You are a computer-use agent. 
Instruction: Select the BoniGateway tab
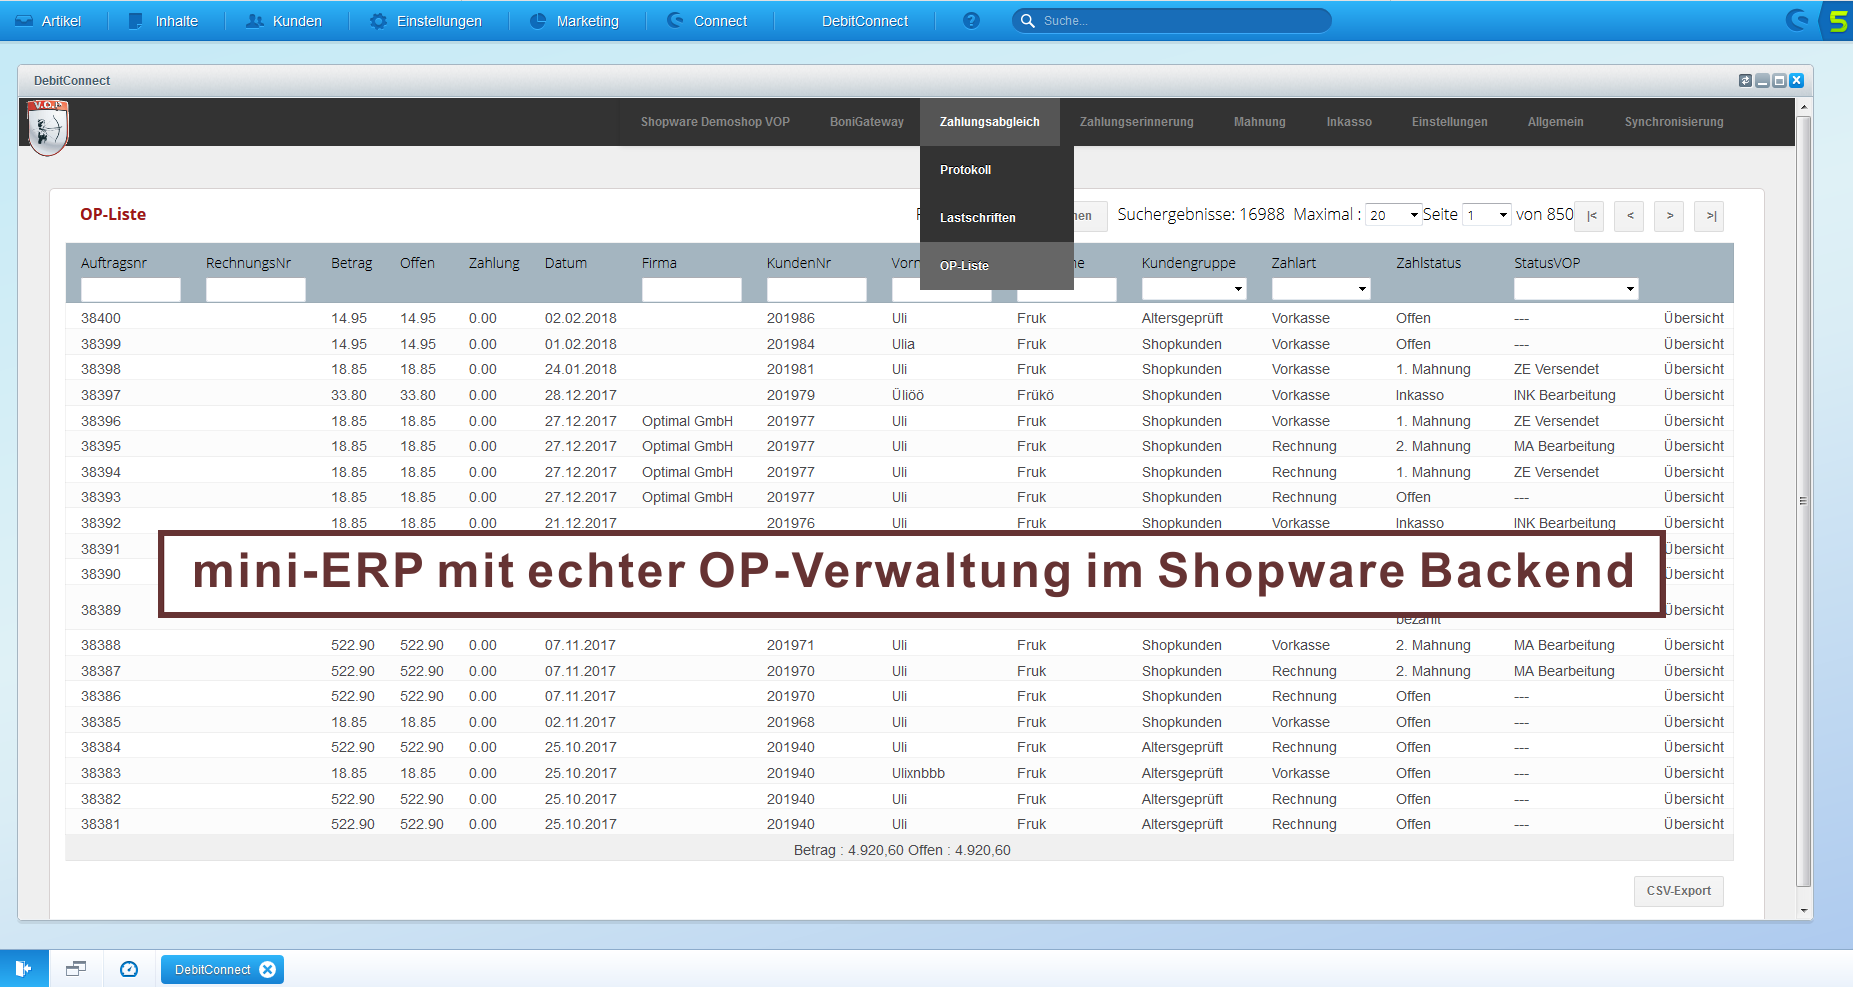tap(867, 122)
